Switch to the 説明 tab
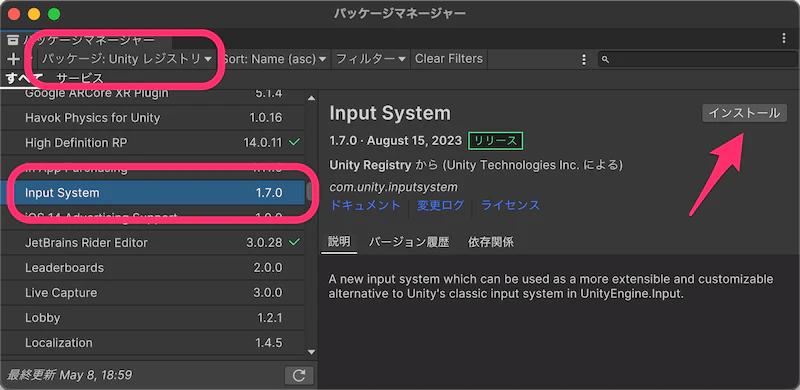The image size is (800, 390). 339,242
